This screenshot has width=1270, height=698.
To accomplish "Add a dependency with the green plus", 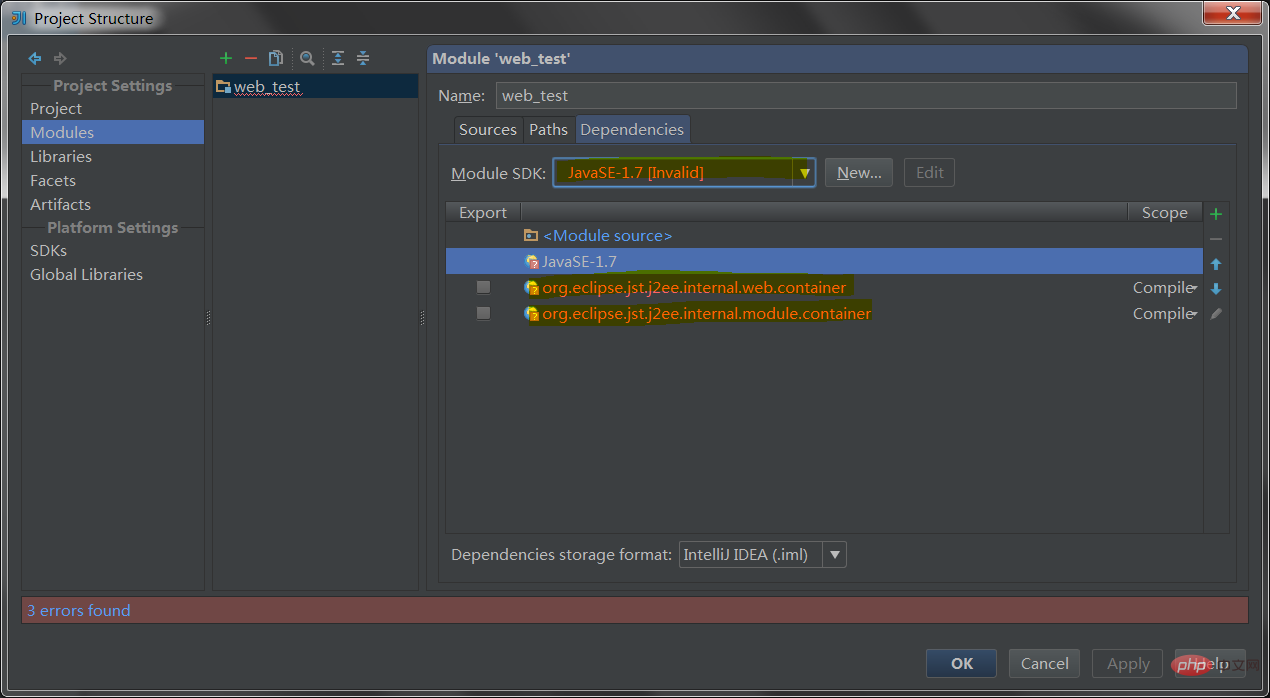I will [1216, 214].
